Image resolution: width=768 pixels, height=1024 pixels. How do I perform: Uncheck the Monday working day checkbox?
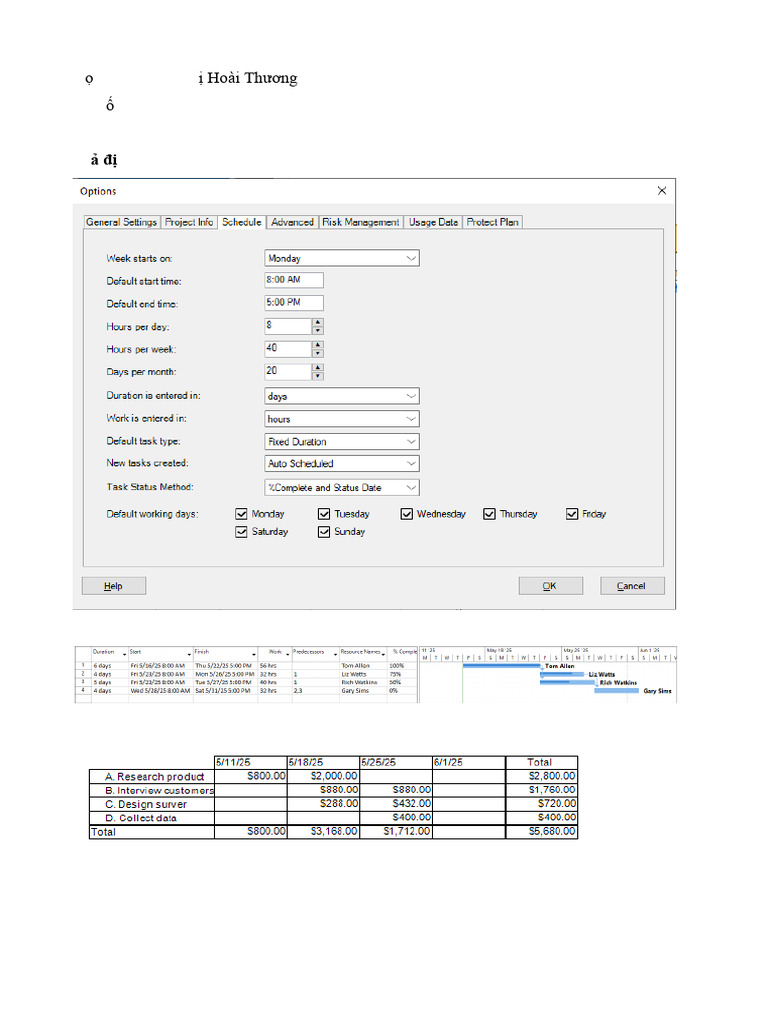[241, 514]
